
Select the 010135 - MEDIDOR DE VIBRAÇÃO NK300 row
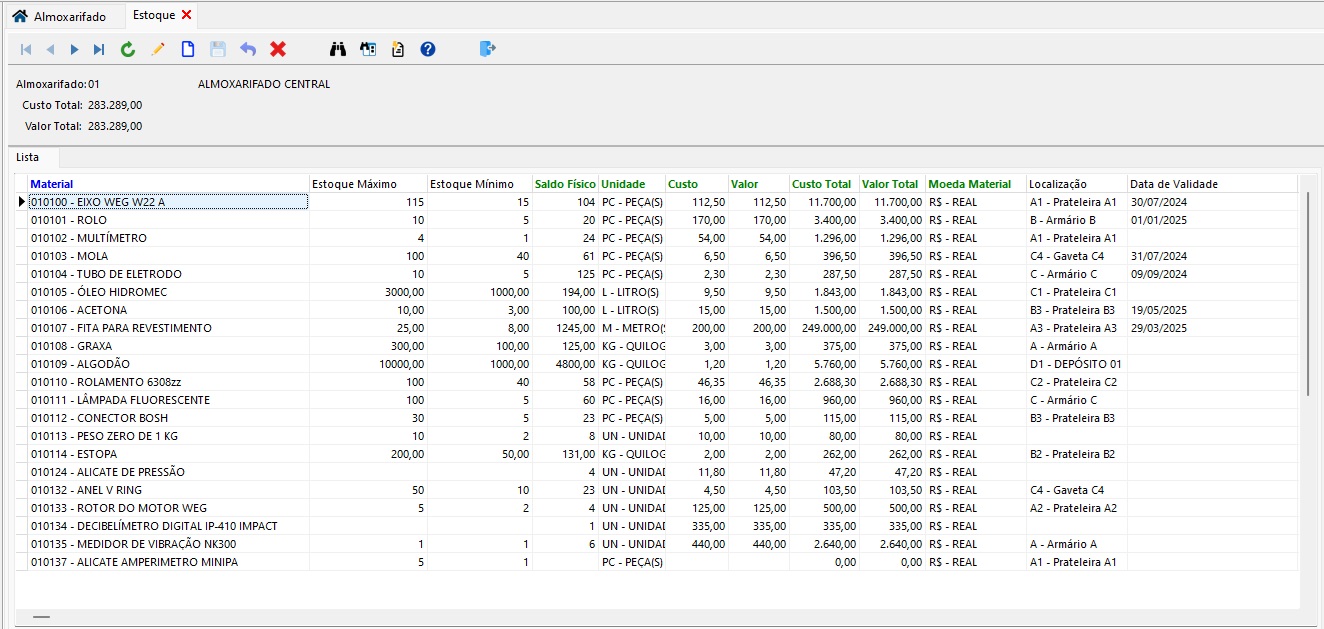pos(133,544)
